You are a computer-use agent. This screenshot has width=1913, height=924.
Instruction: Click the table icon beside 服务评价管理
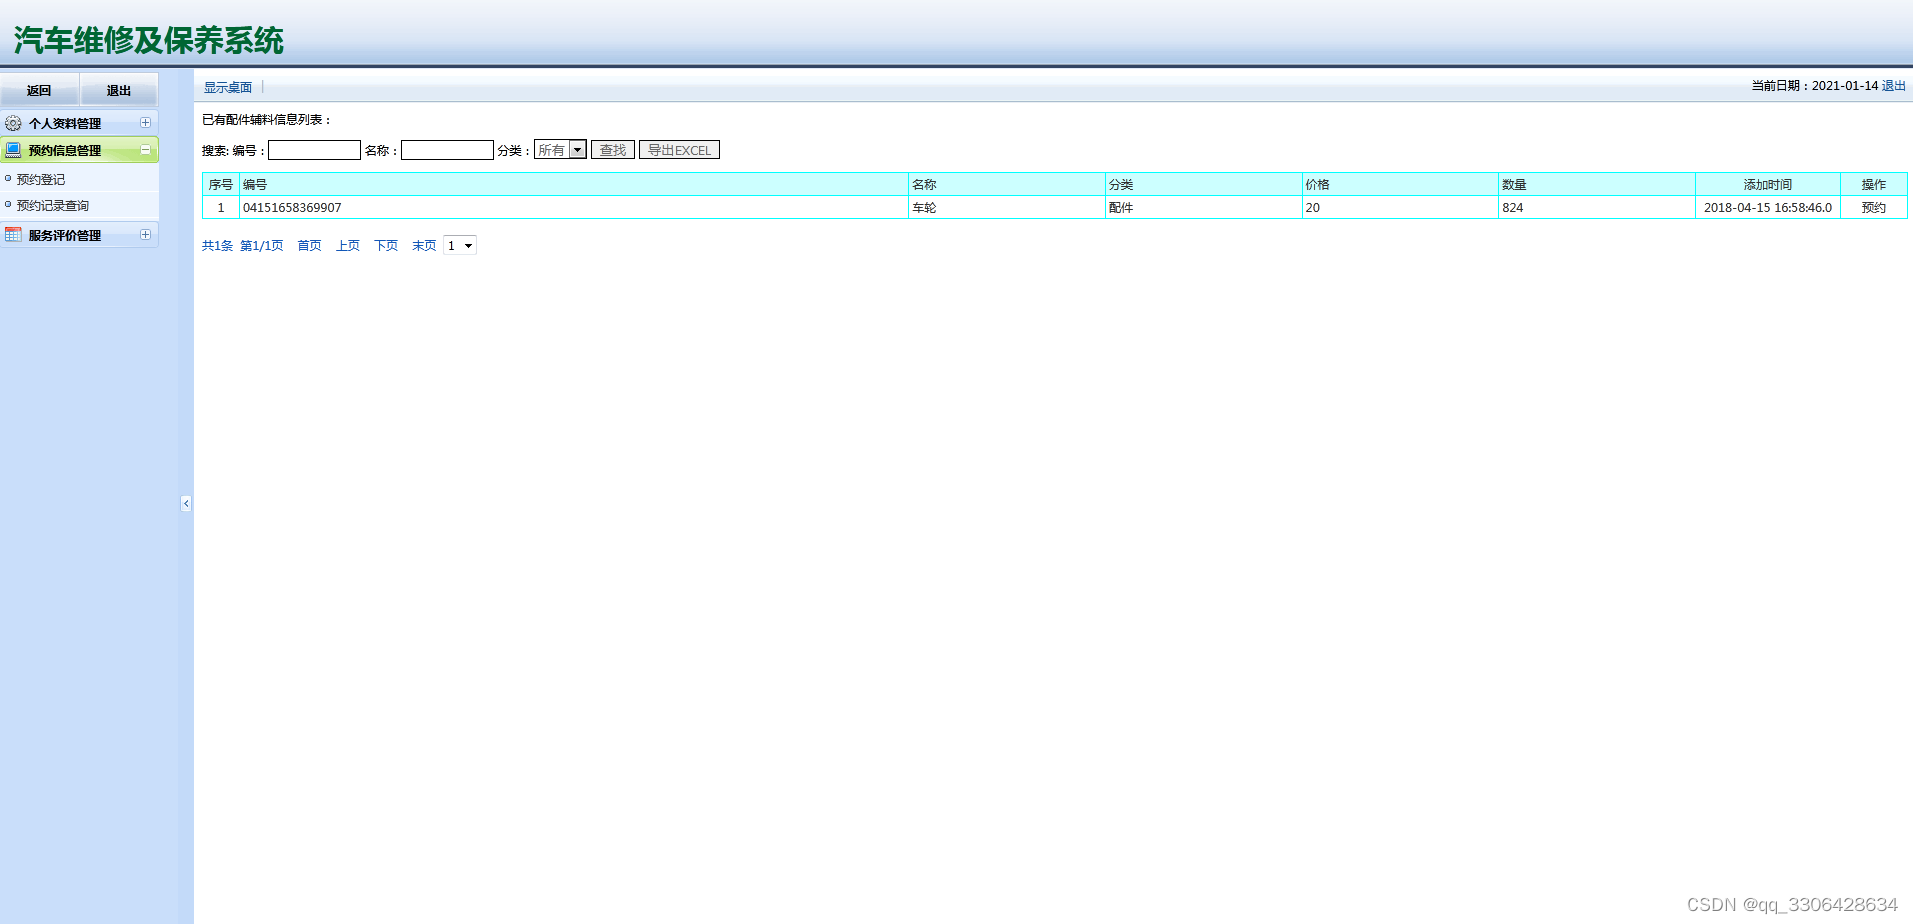coord(13,235)
